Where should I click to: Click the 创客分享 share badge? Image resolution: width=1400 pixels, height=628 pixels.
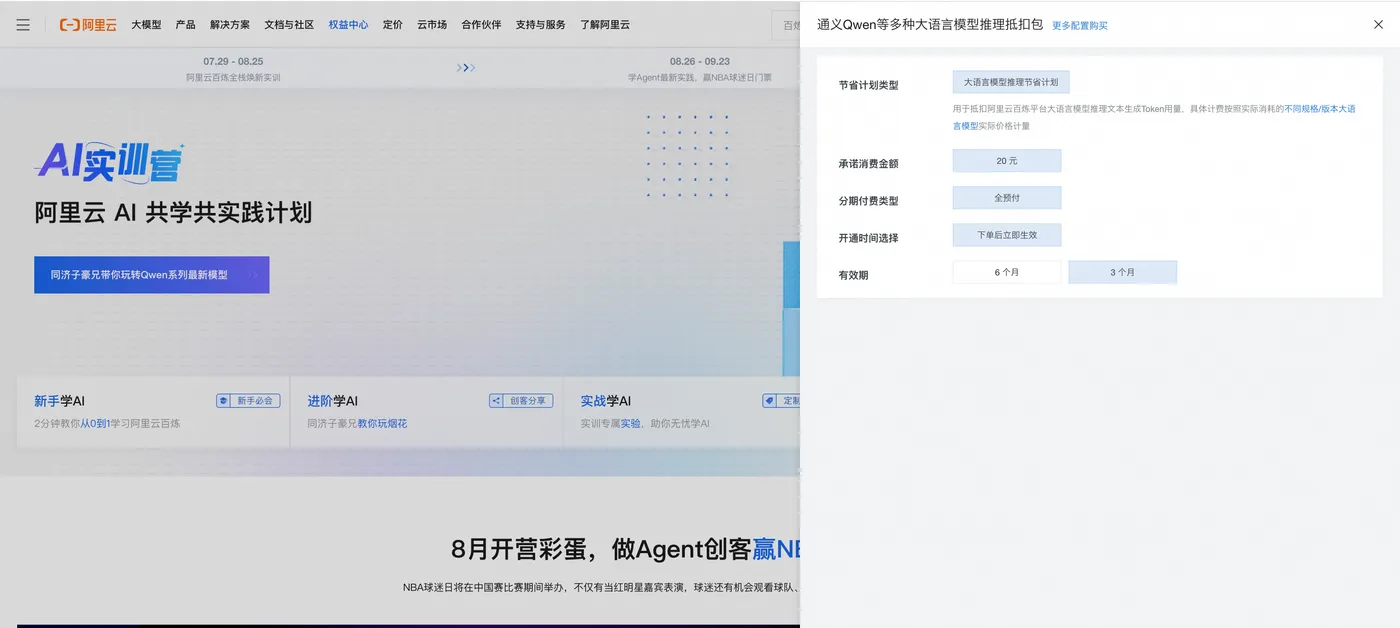coord(521,401)
